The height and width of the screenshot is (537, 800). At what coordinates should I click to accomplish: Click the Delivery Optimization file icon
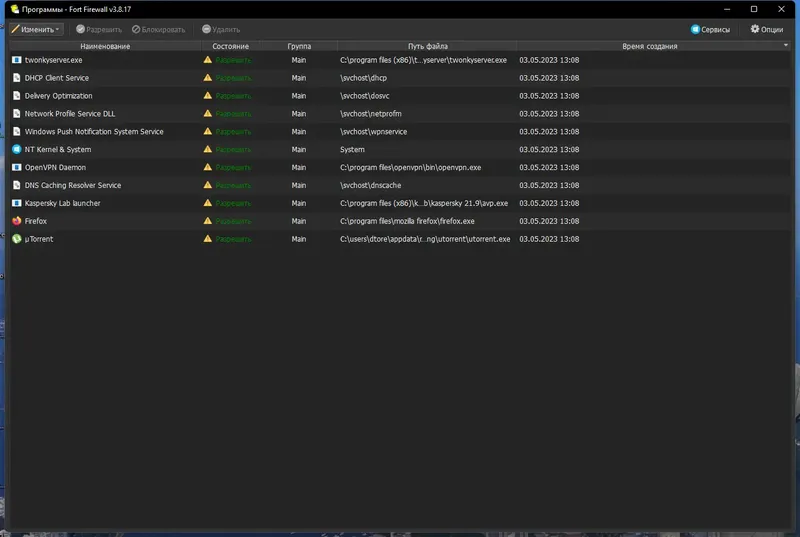tap(16, 96)
